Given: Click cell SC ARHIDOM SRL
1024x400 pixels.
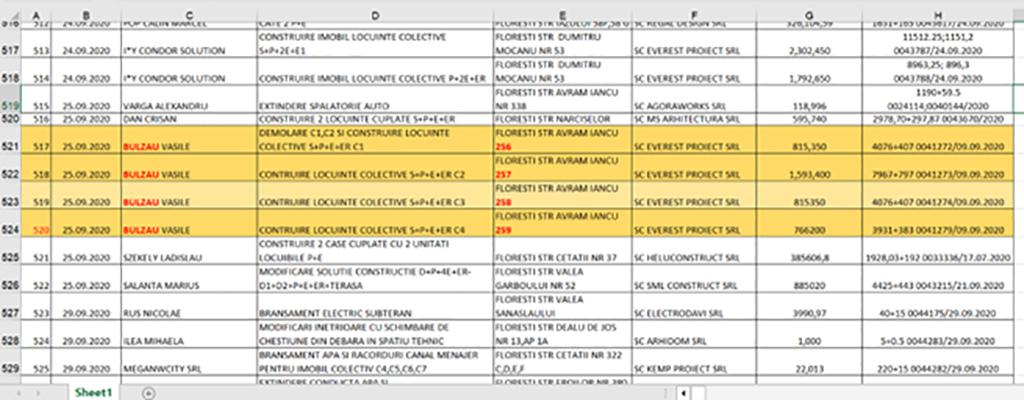Looking at the screenshot, I should [x=695, y=334].
